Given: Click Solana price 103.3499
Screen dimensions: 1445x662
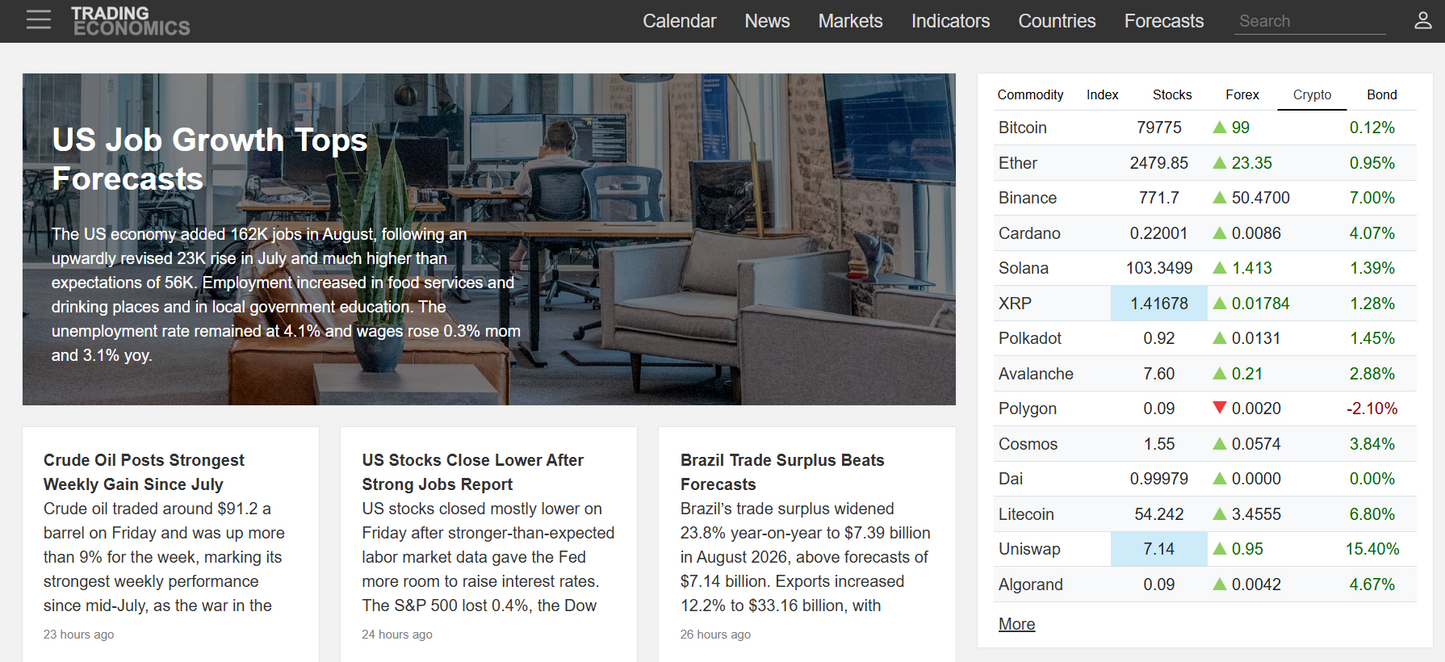Looking at the screenshot, I should 1159,268.
